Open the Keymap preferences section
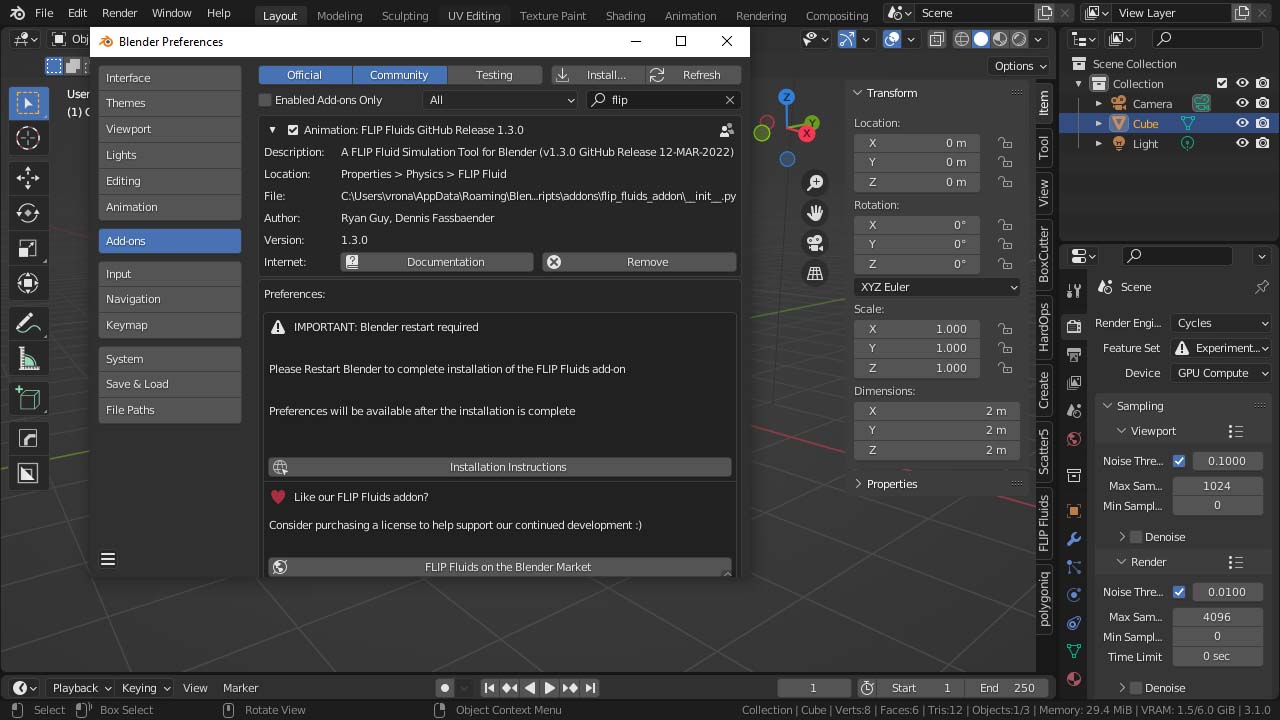Image resolution: width=1280 pixels, height=720 pixels. (x=170, y=325)
